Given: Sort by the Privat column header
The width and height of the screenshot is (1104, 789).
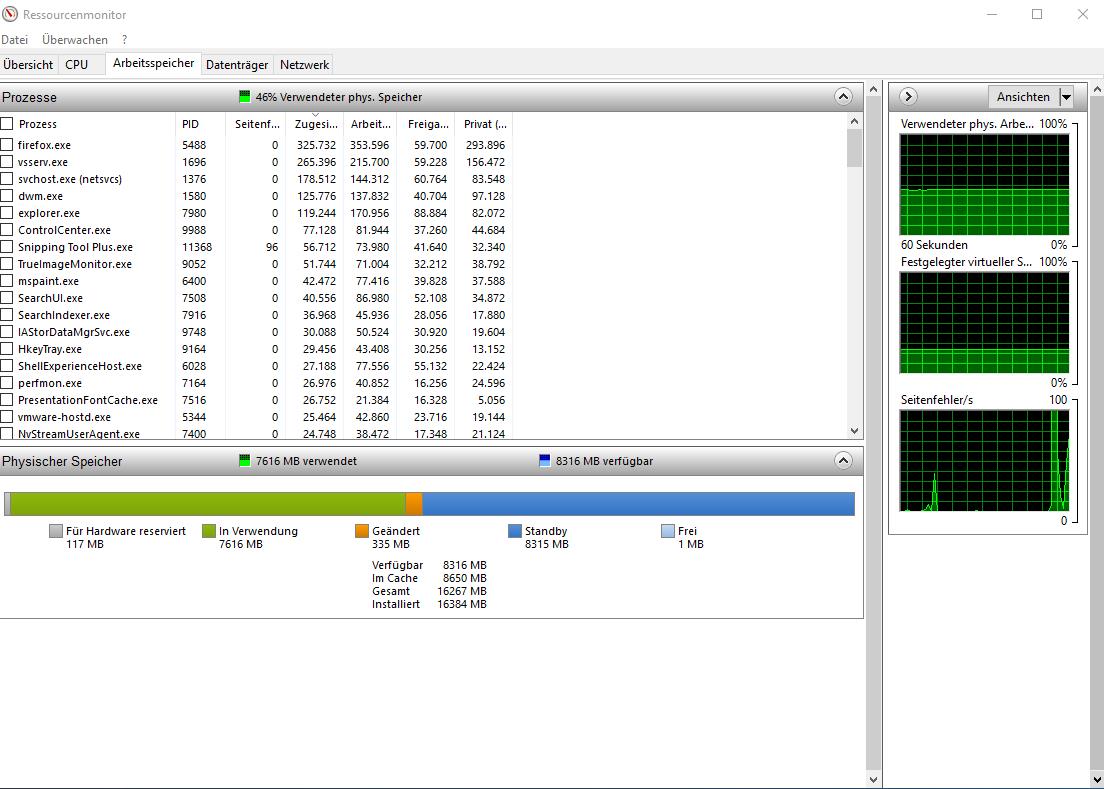Looking at the screenshot, I should pos(483,124).
